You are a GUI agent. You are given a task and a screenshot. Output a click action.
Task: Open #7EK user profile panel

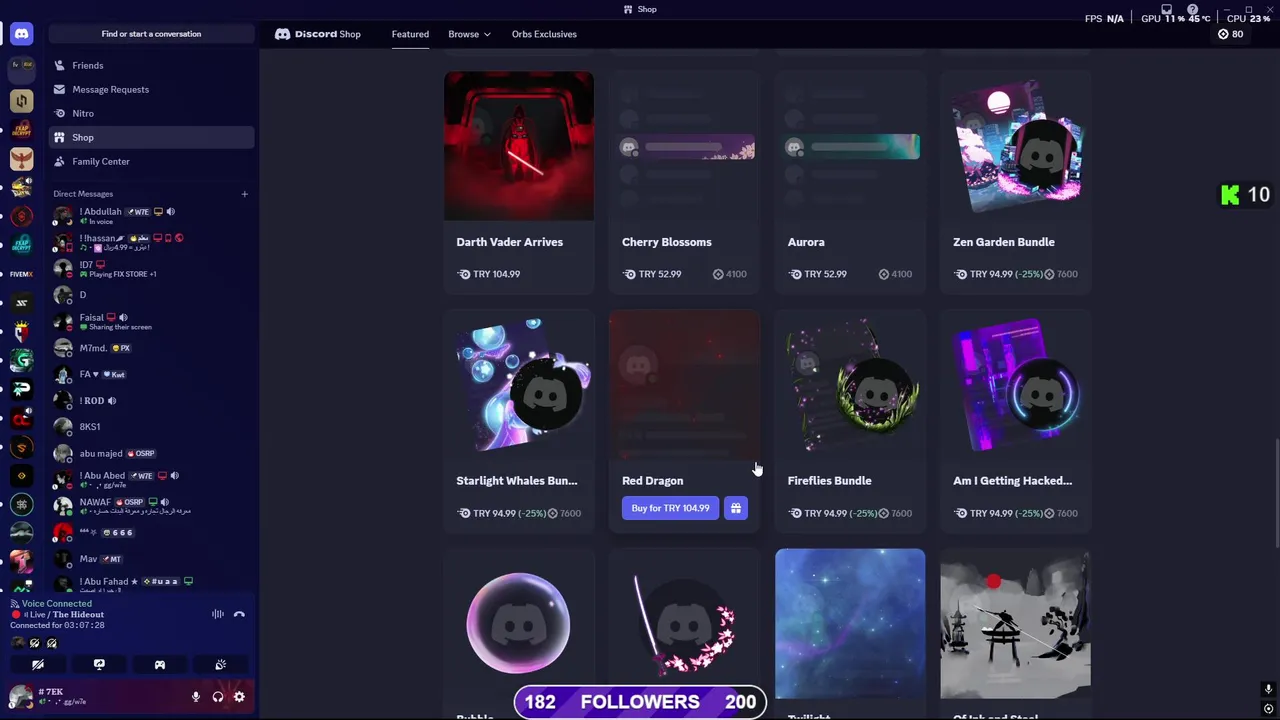[x=95, y=697]
